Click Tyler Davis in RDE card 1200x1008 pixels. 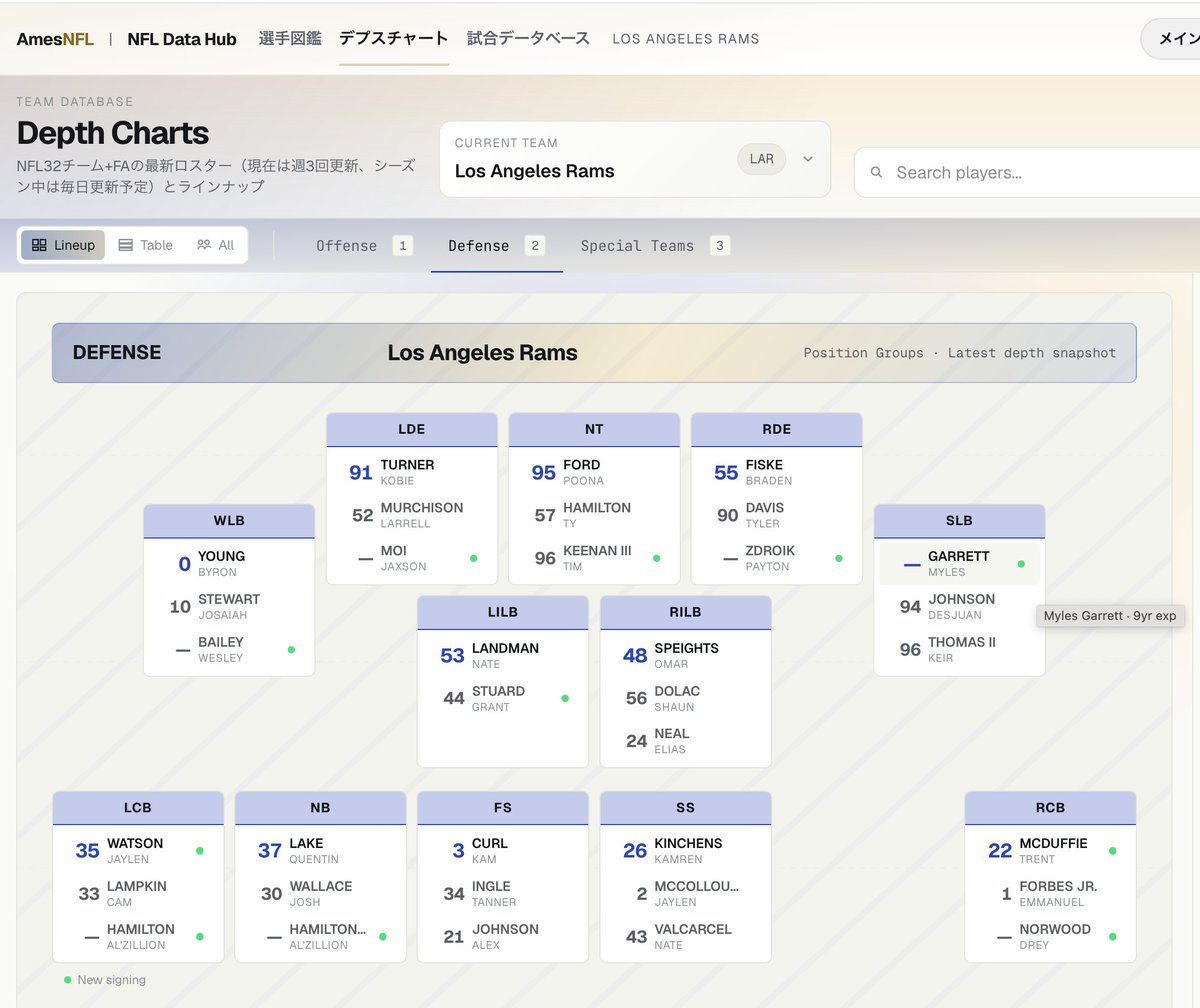(777, 515)
